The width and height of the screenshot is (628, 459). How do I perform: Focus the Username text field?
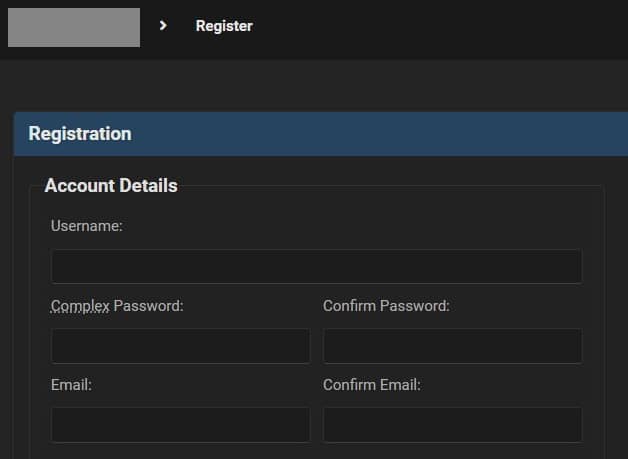[x=316, y=266]
